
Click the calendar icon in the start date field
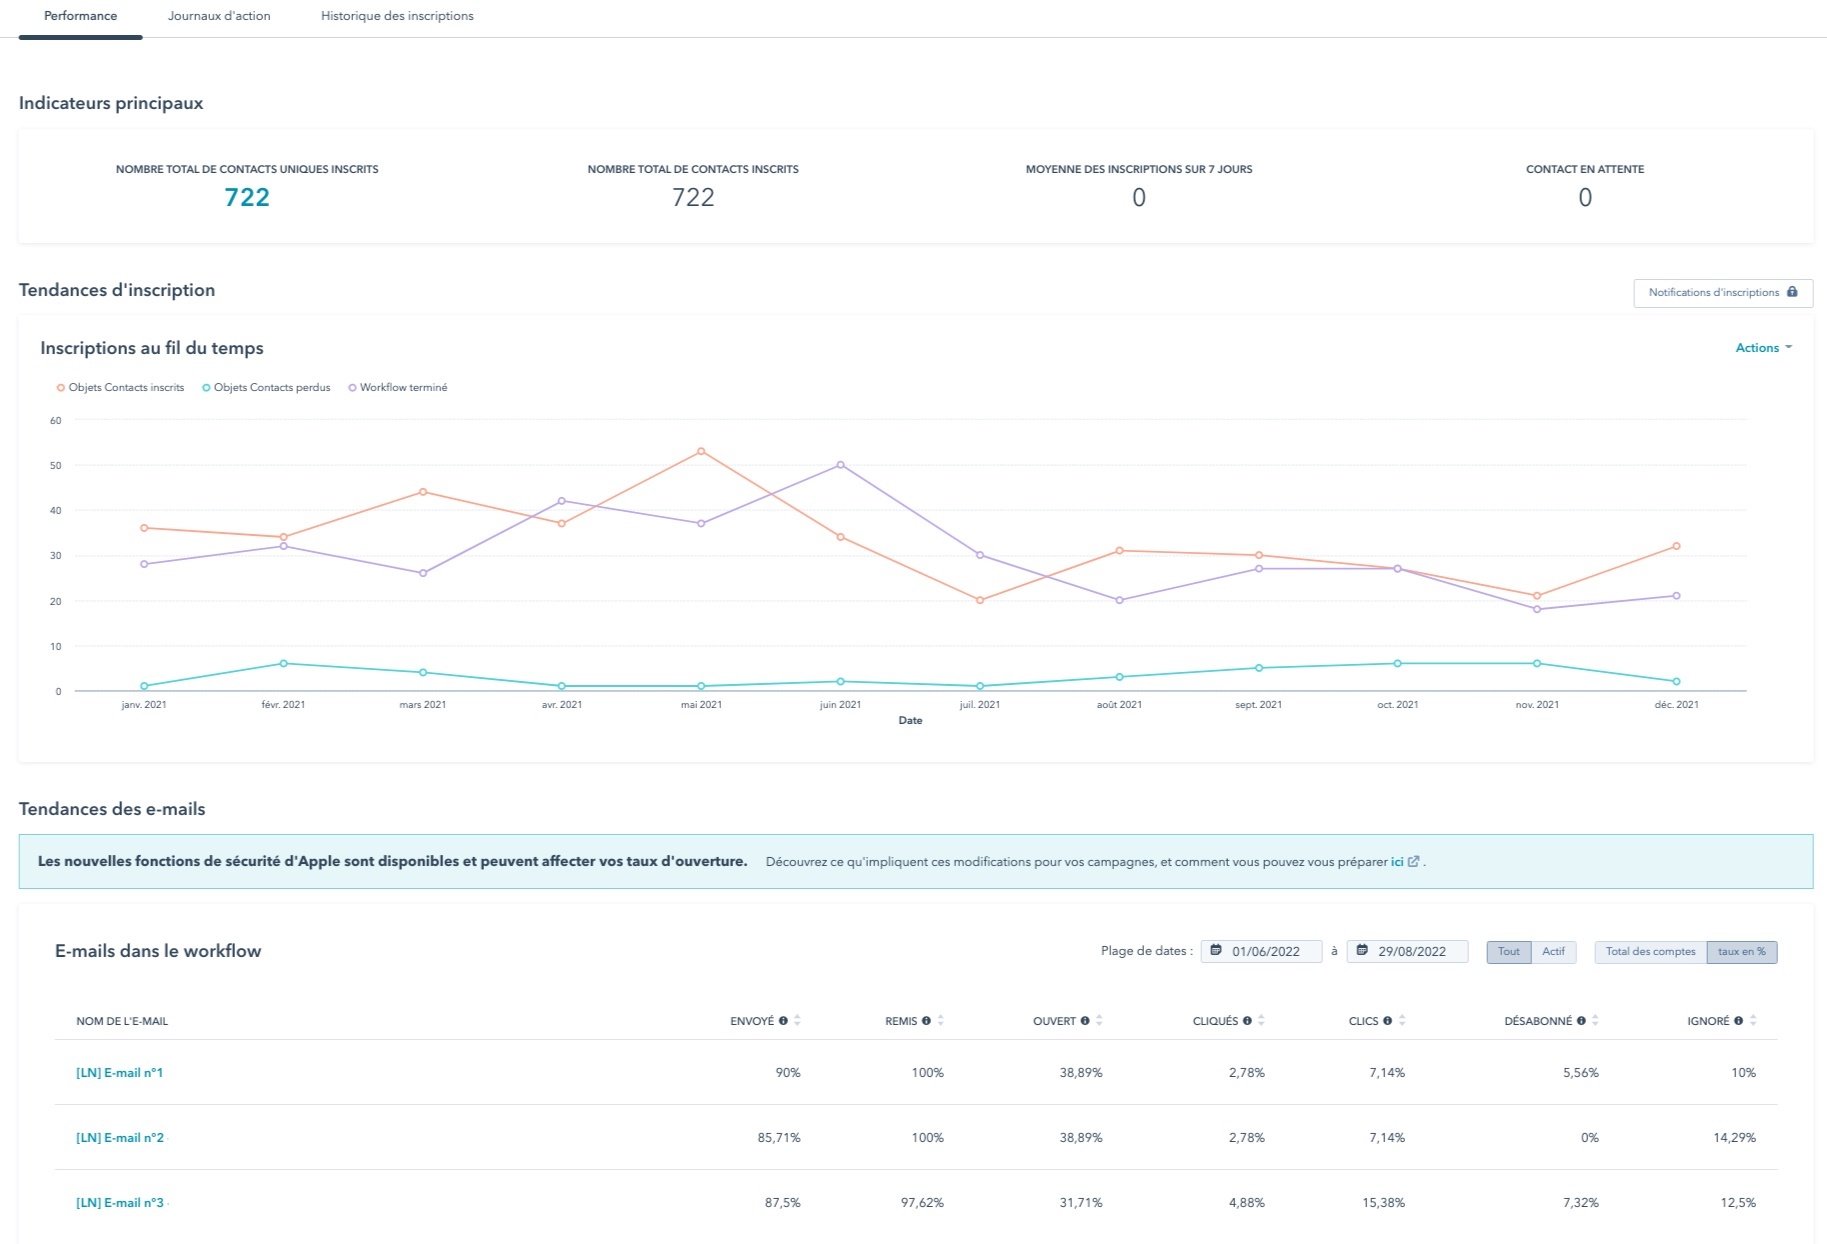tap(1217, 950)
